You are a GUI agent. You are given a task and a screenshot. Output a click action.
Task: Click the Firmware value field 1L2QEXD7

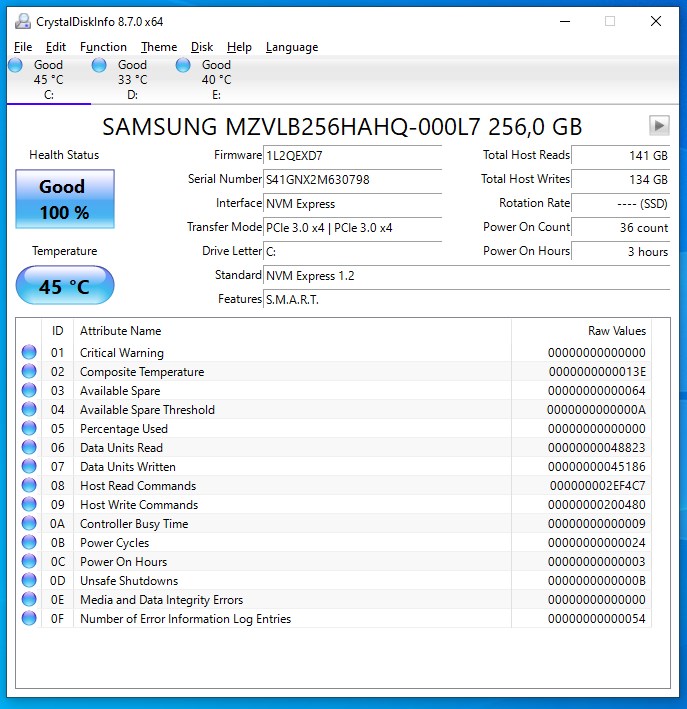coord(352,156)
